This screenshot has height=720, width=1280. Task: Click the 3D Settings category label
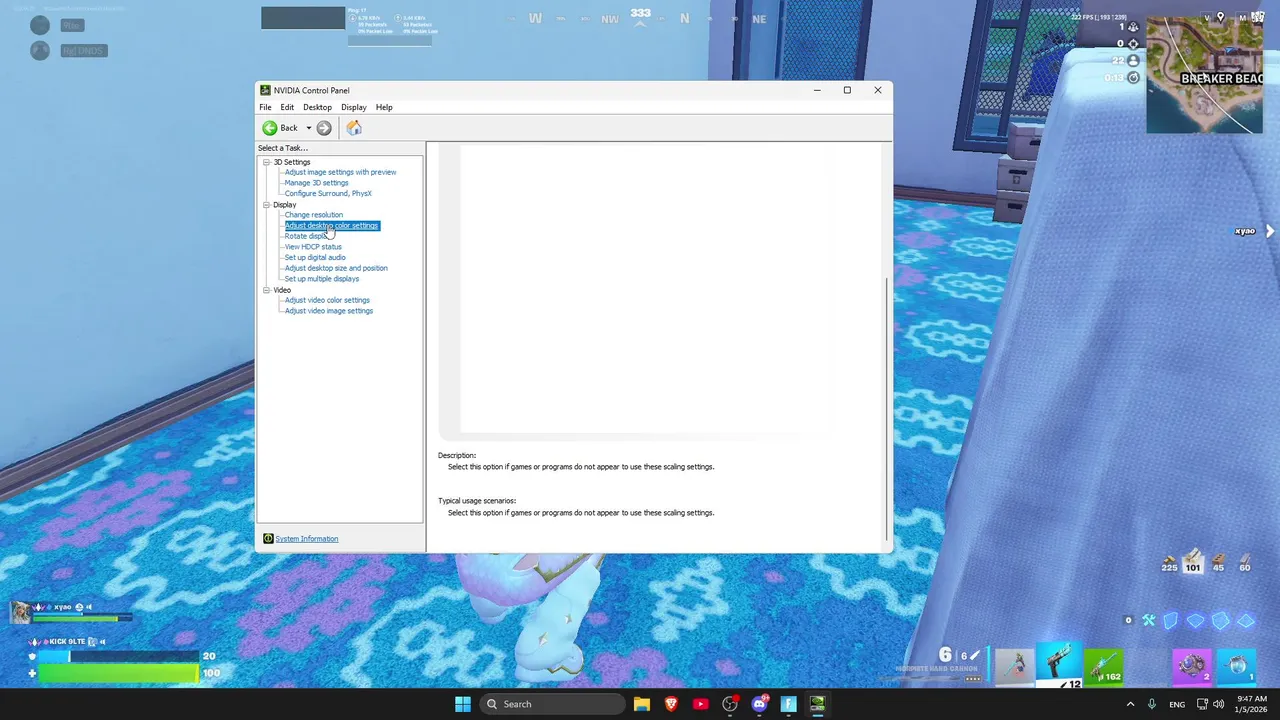tap(292, 162)
